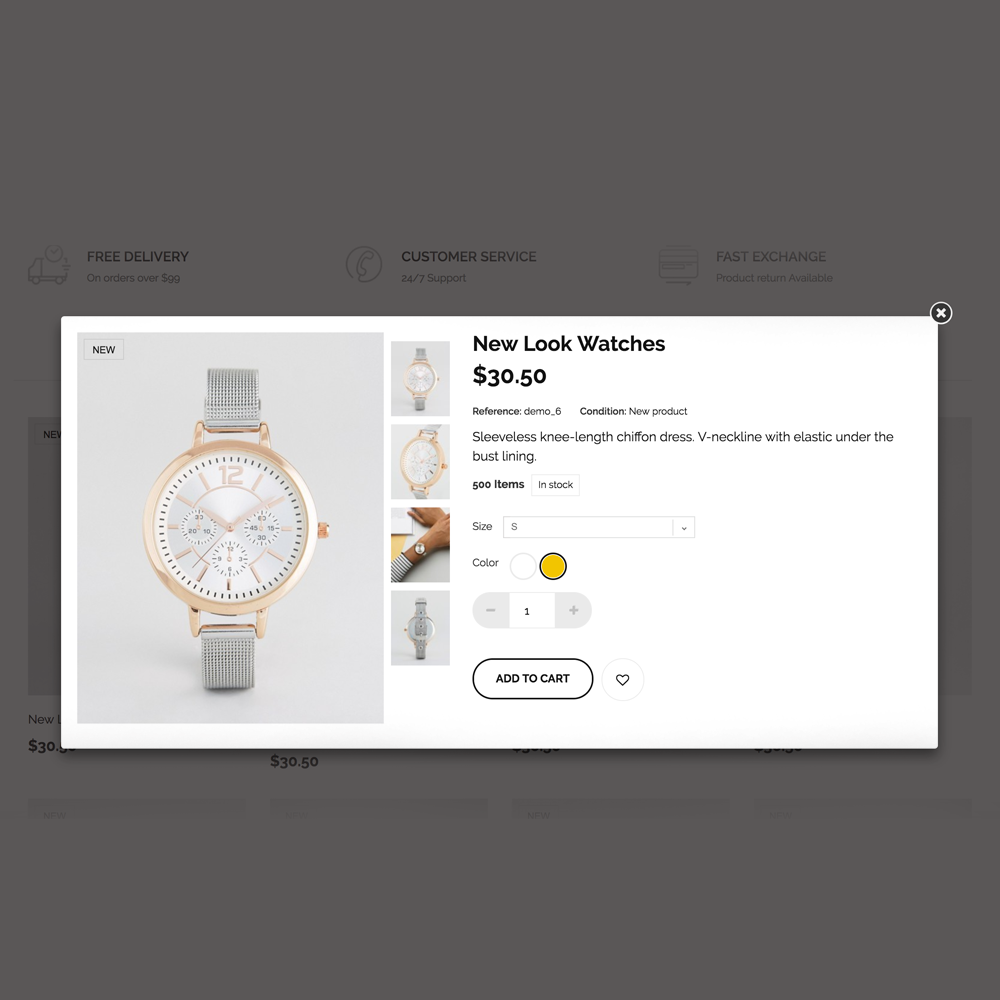Click the Add To Cart button
The image size is (1000, 1000).
(533, 679)
